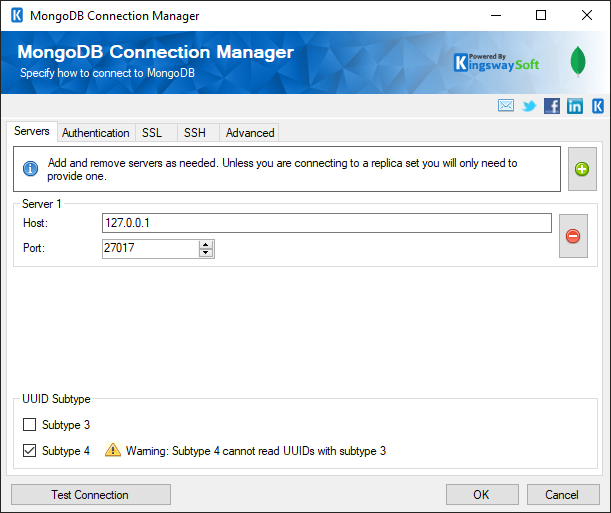Switch to the Authentication tab
611x513 pixels.
96,133
